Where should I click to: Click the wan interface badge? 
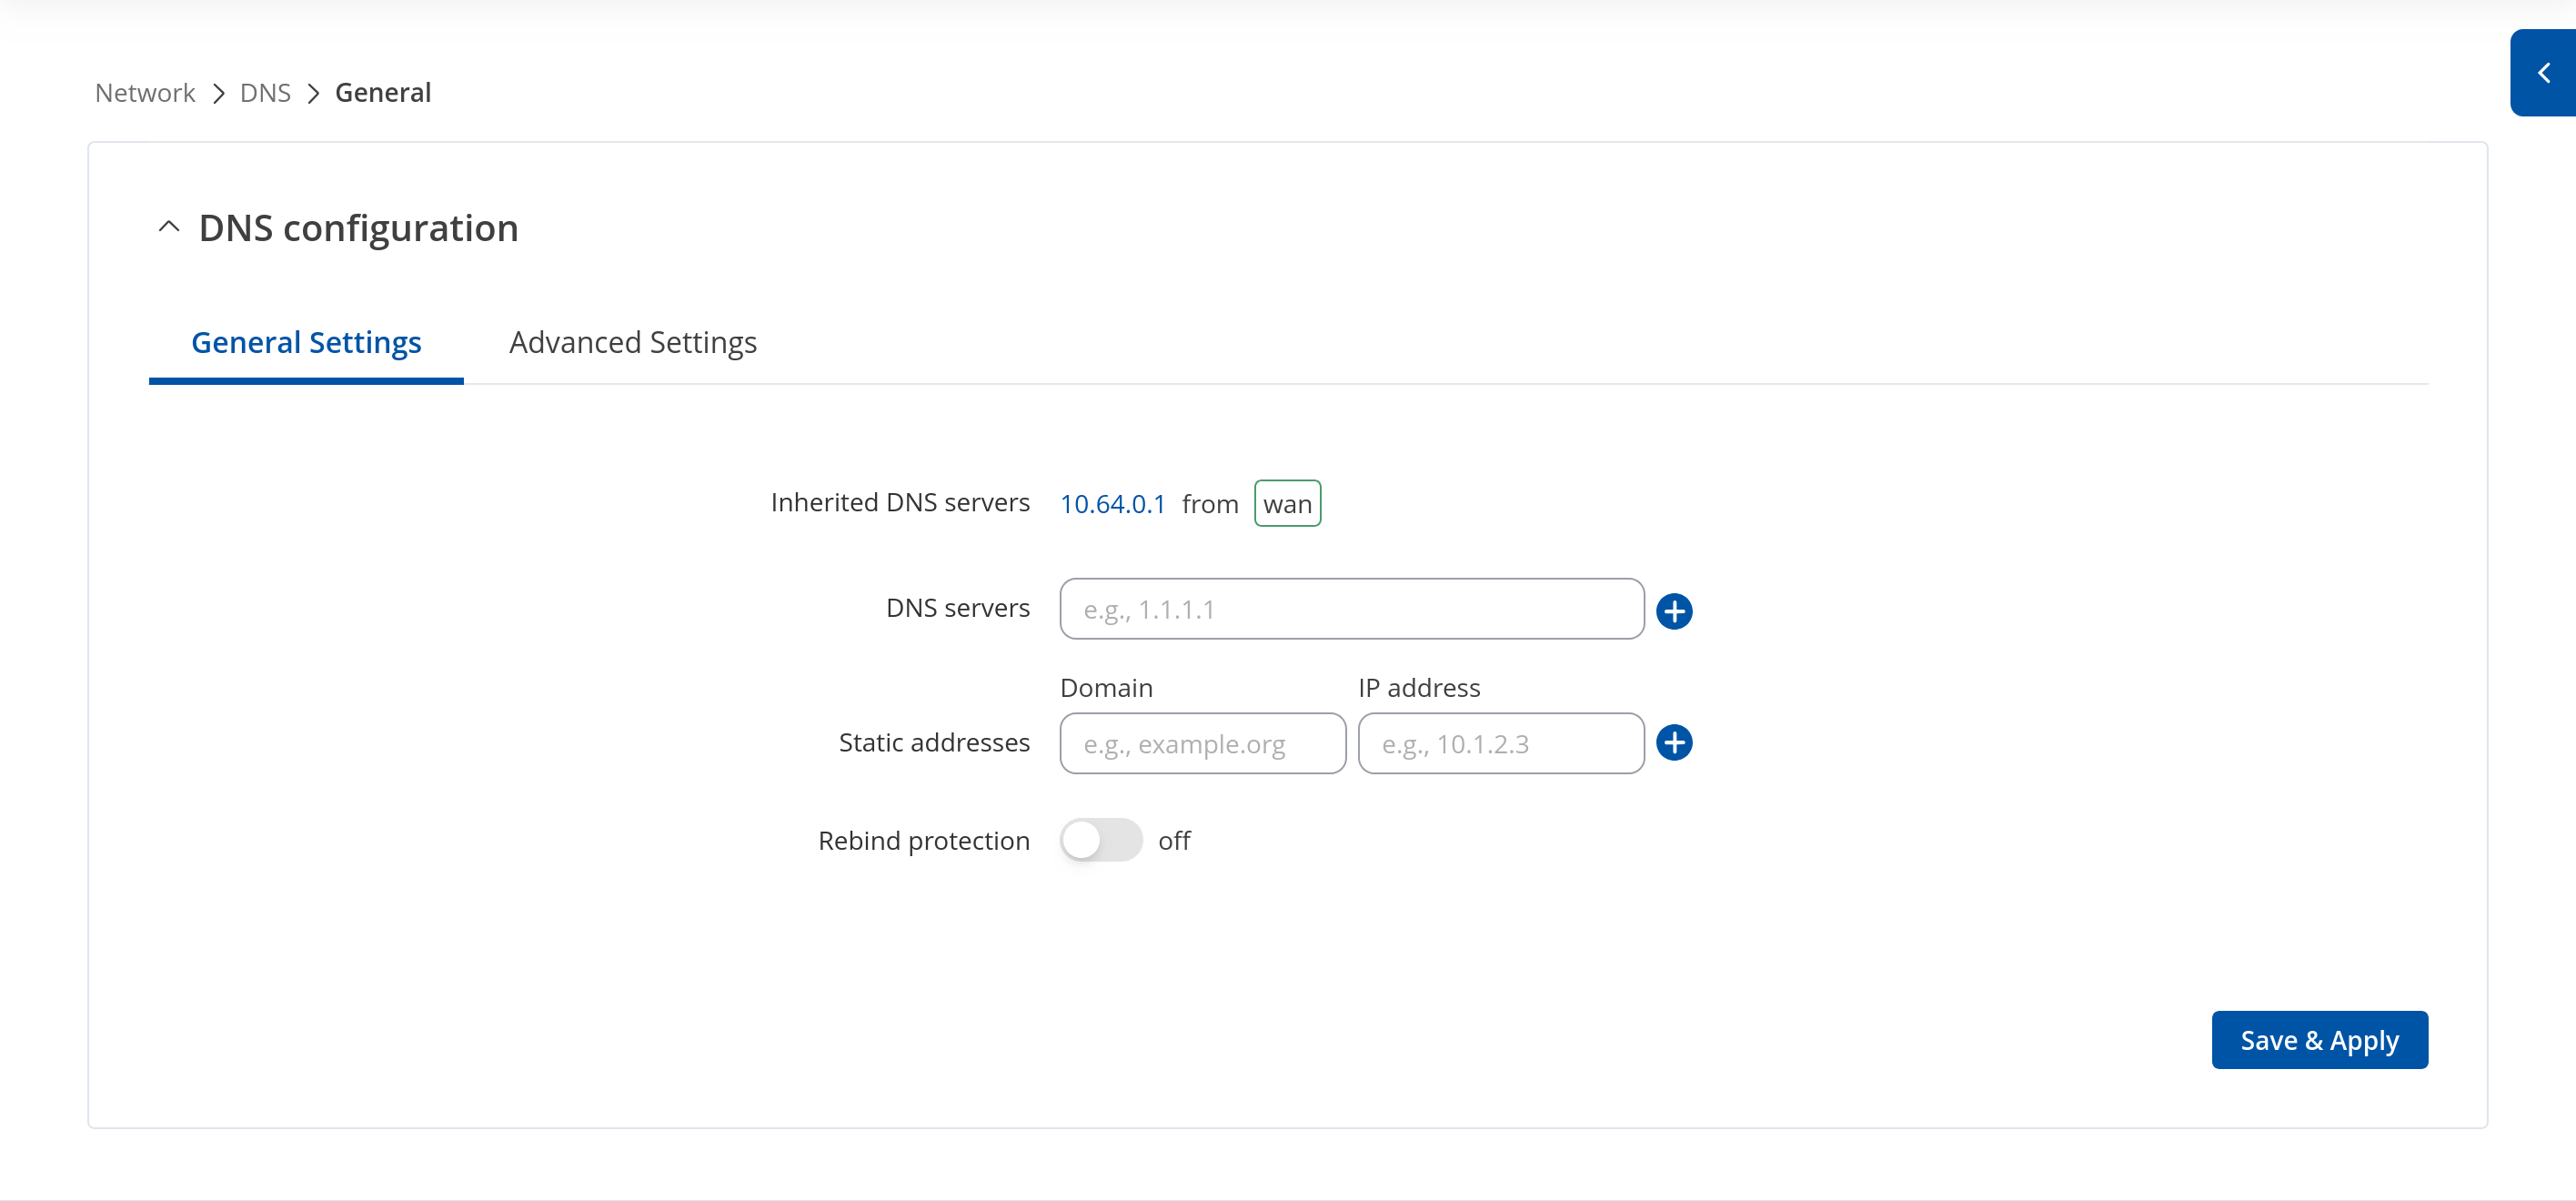[x=1287, y=504]
